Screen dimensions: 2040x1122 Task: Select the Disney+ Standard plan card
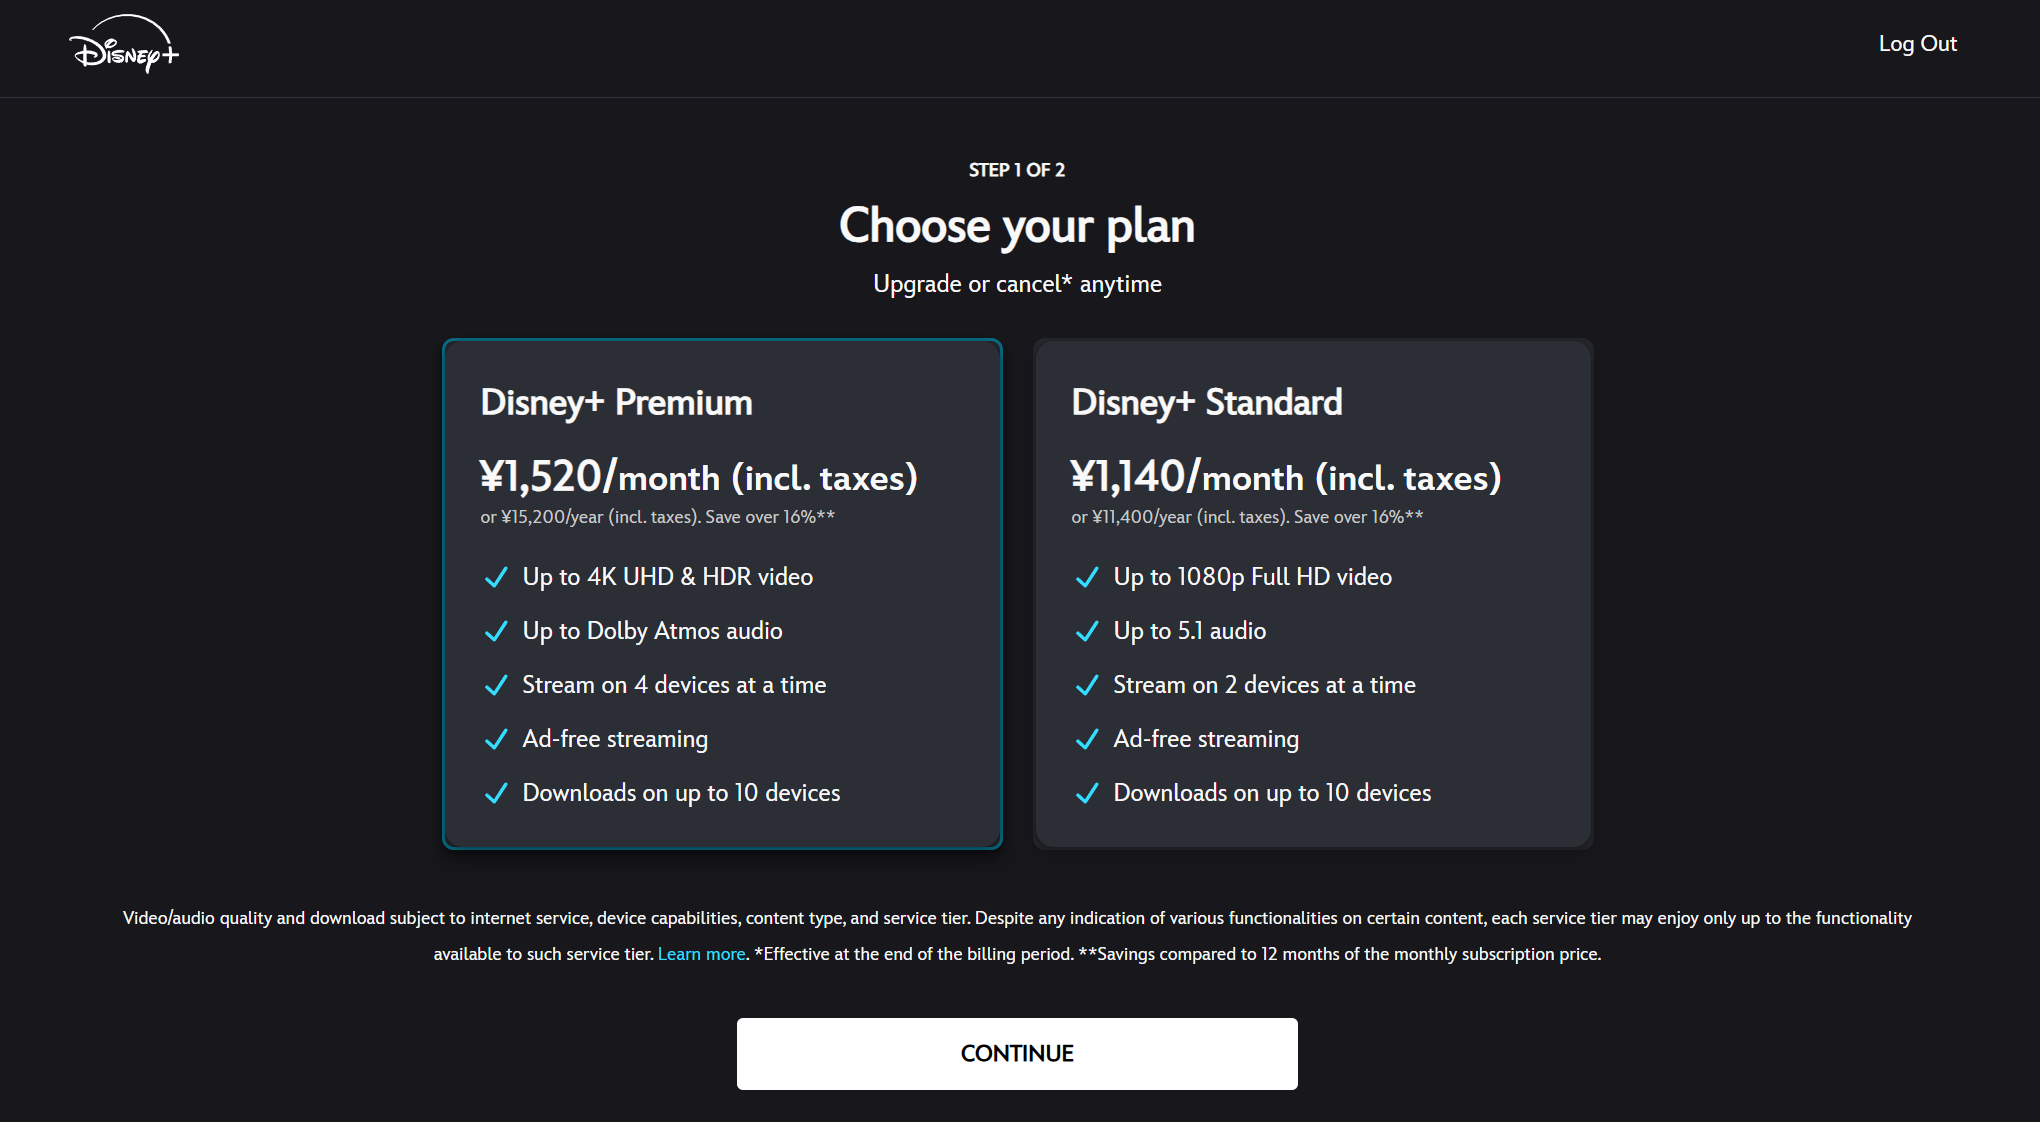pyautogui.click(x=1313, y=594)
